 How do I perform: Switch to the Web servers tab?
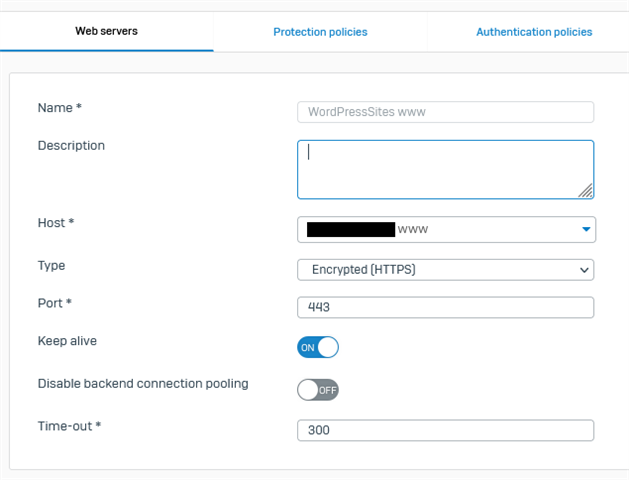106,31
